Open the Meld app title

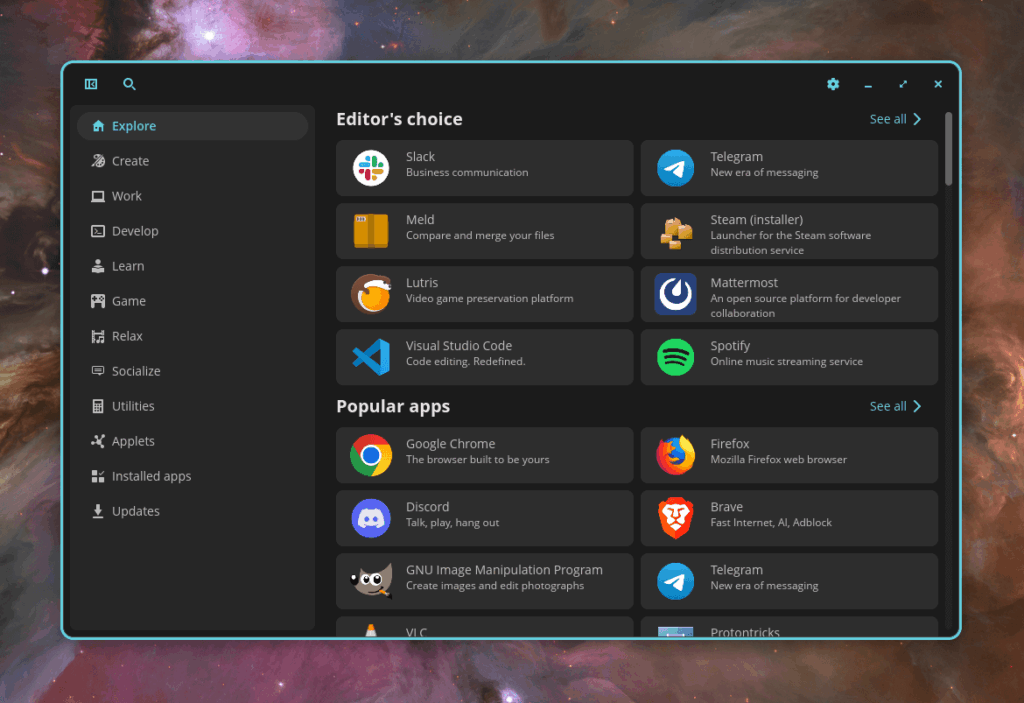[420, 220]
